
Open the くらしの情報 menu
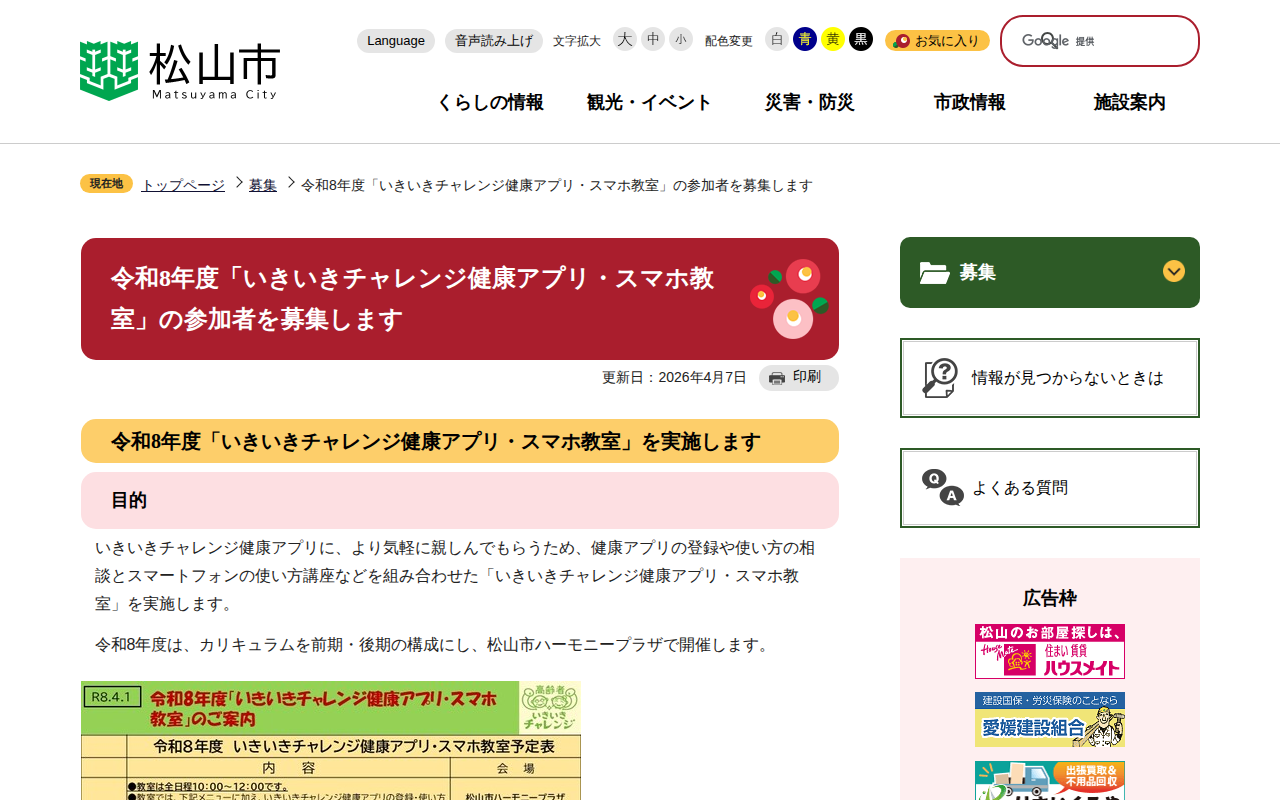pyautogui.click(x=490, y=102)
